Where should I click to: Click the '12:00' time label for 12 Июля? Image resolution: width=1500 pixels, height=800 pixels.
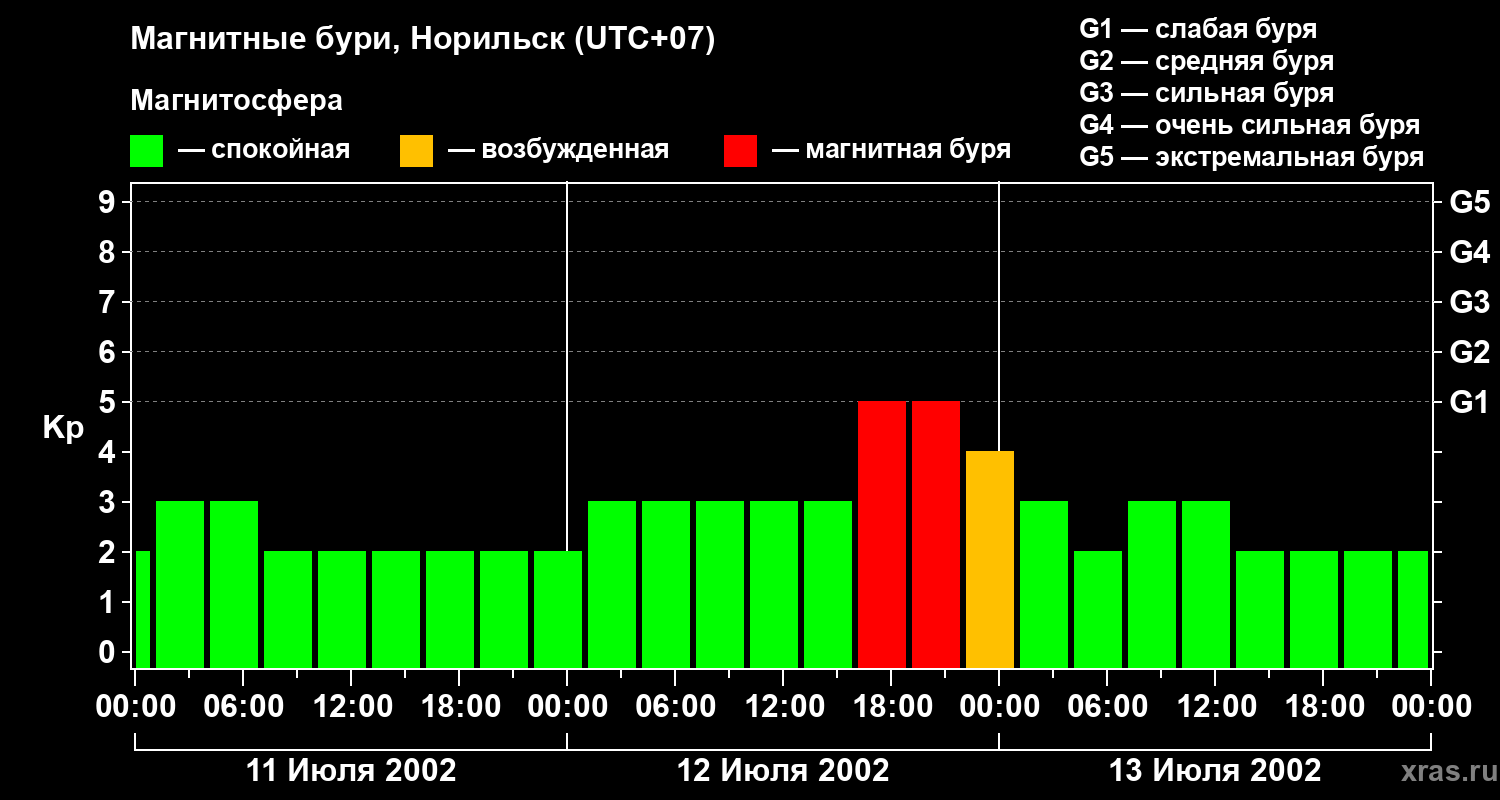(x=783, y=706)
